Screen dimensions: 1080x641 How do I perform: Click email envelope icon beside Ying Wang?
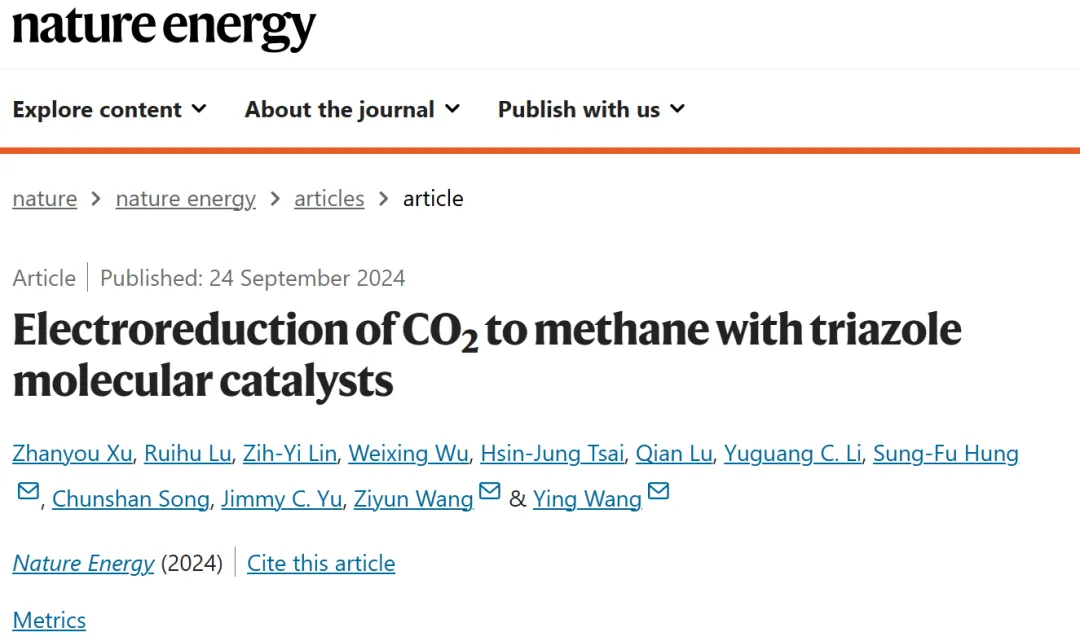(x=658, y=491)
